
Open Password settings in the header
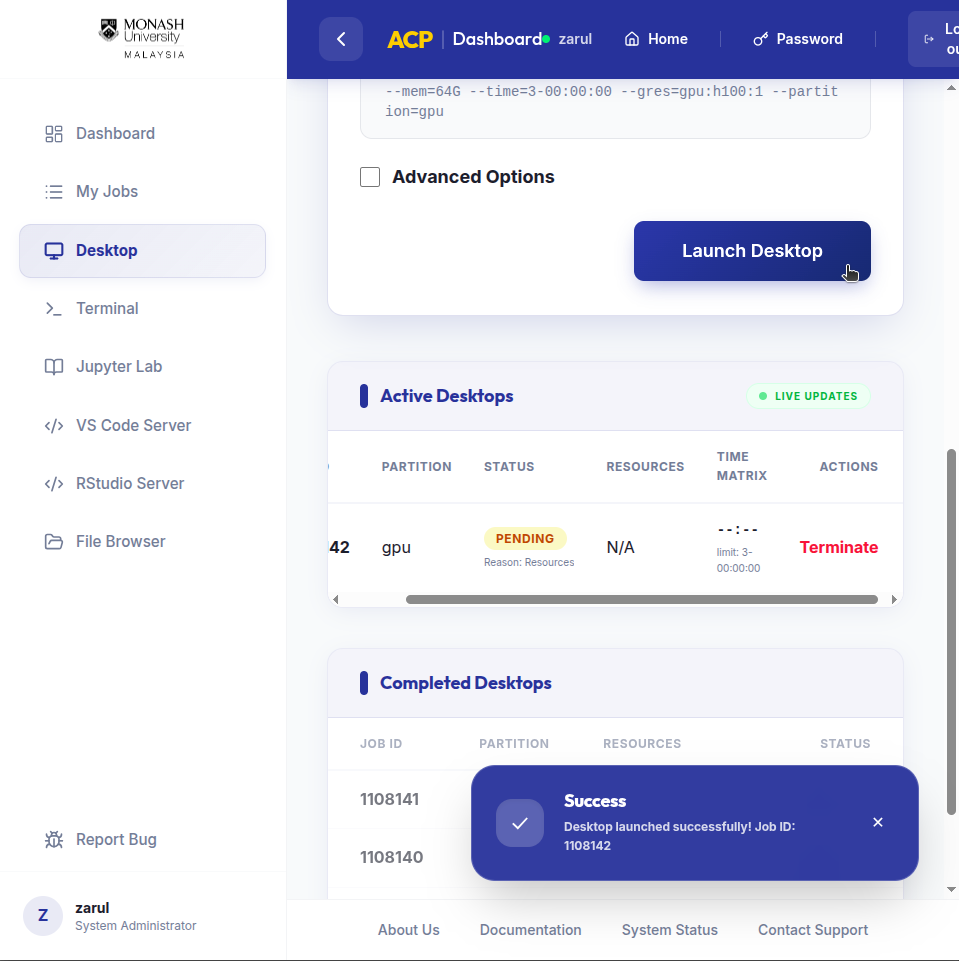pyautogui.click(x=797, y=39)
